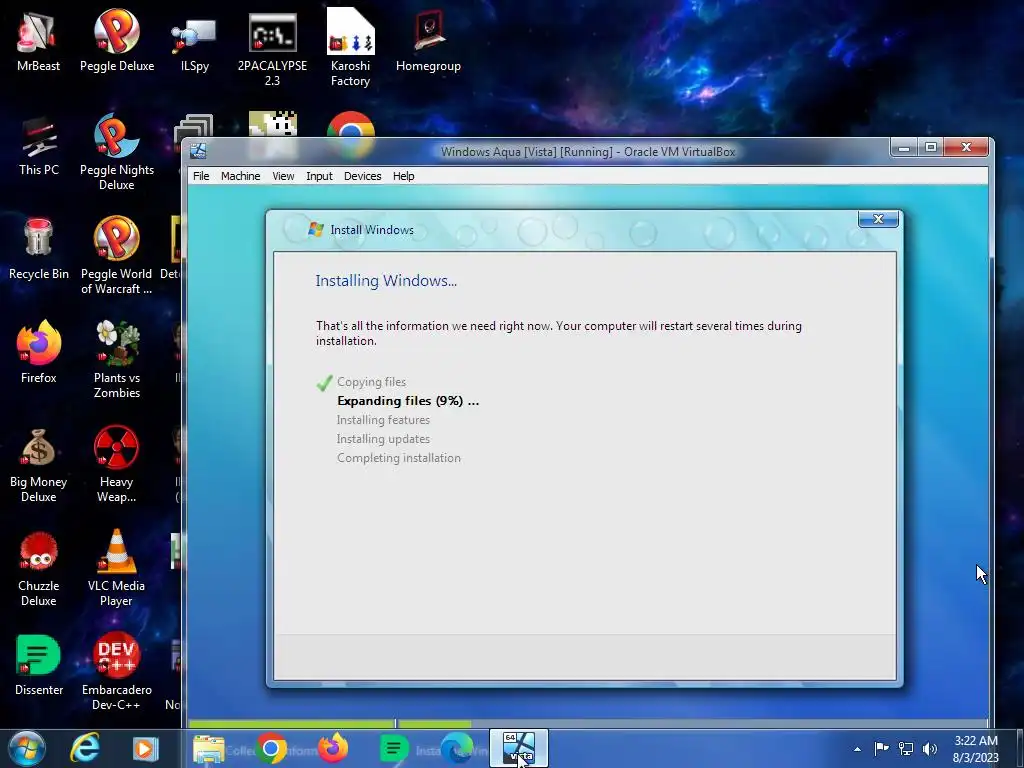This screenshot has height=768, width=1024.
Task: Open the green Dissenter taskbar icon
Action: (x=394, y=748)
